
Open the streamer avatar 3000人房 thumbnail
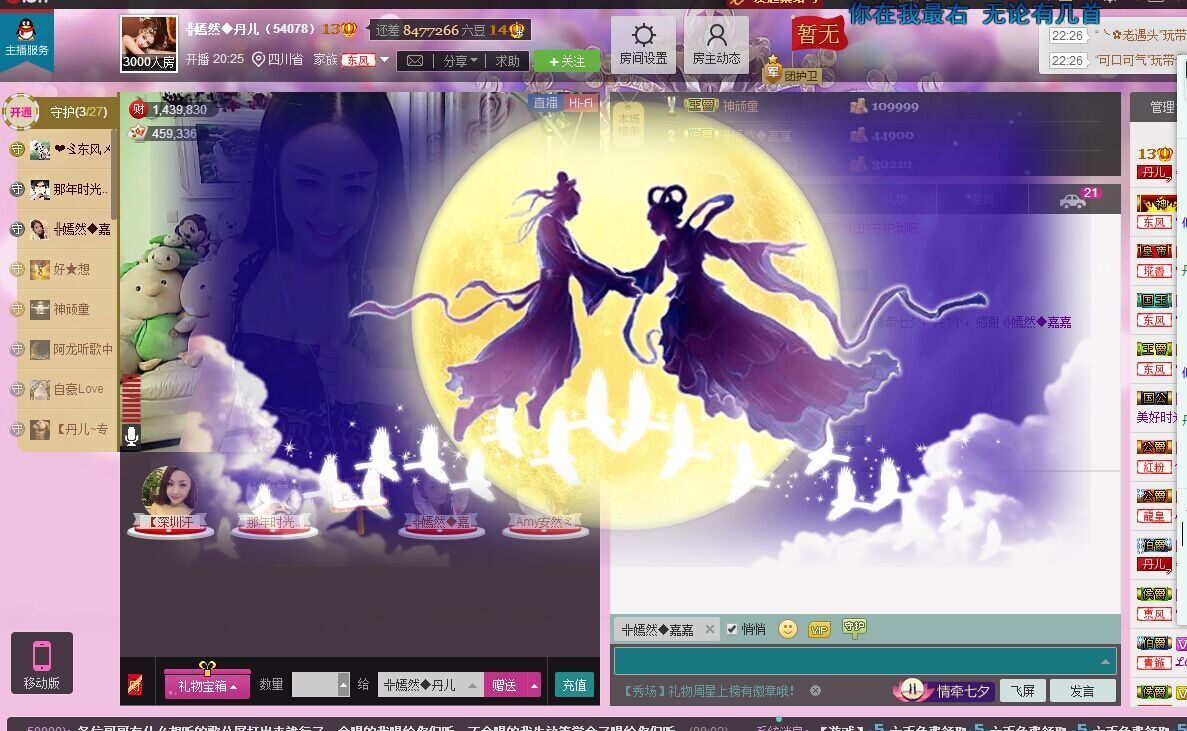click(x=149, y=44)
